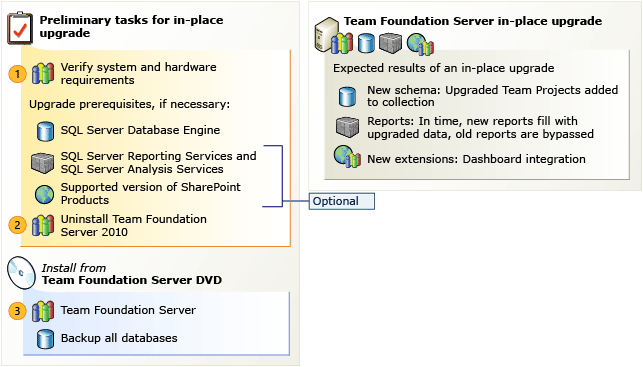Click the text 'Verify system and hardware requirements'
This screenshot has width=643, height=367.
139,73
